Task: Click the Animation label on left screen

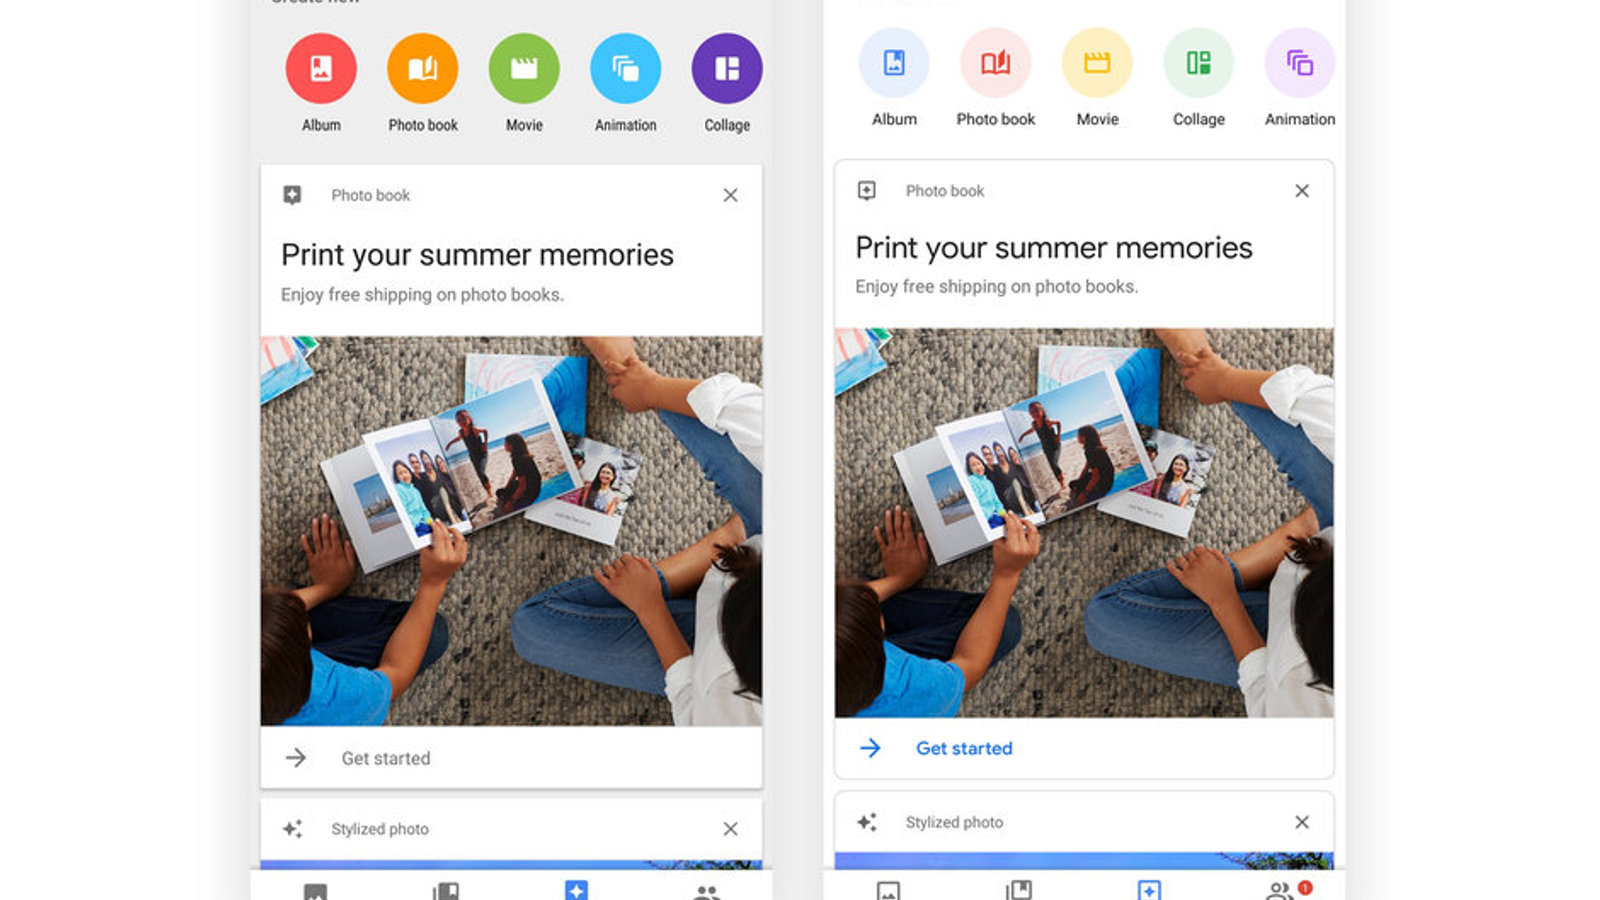Action: click(626, 125)
